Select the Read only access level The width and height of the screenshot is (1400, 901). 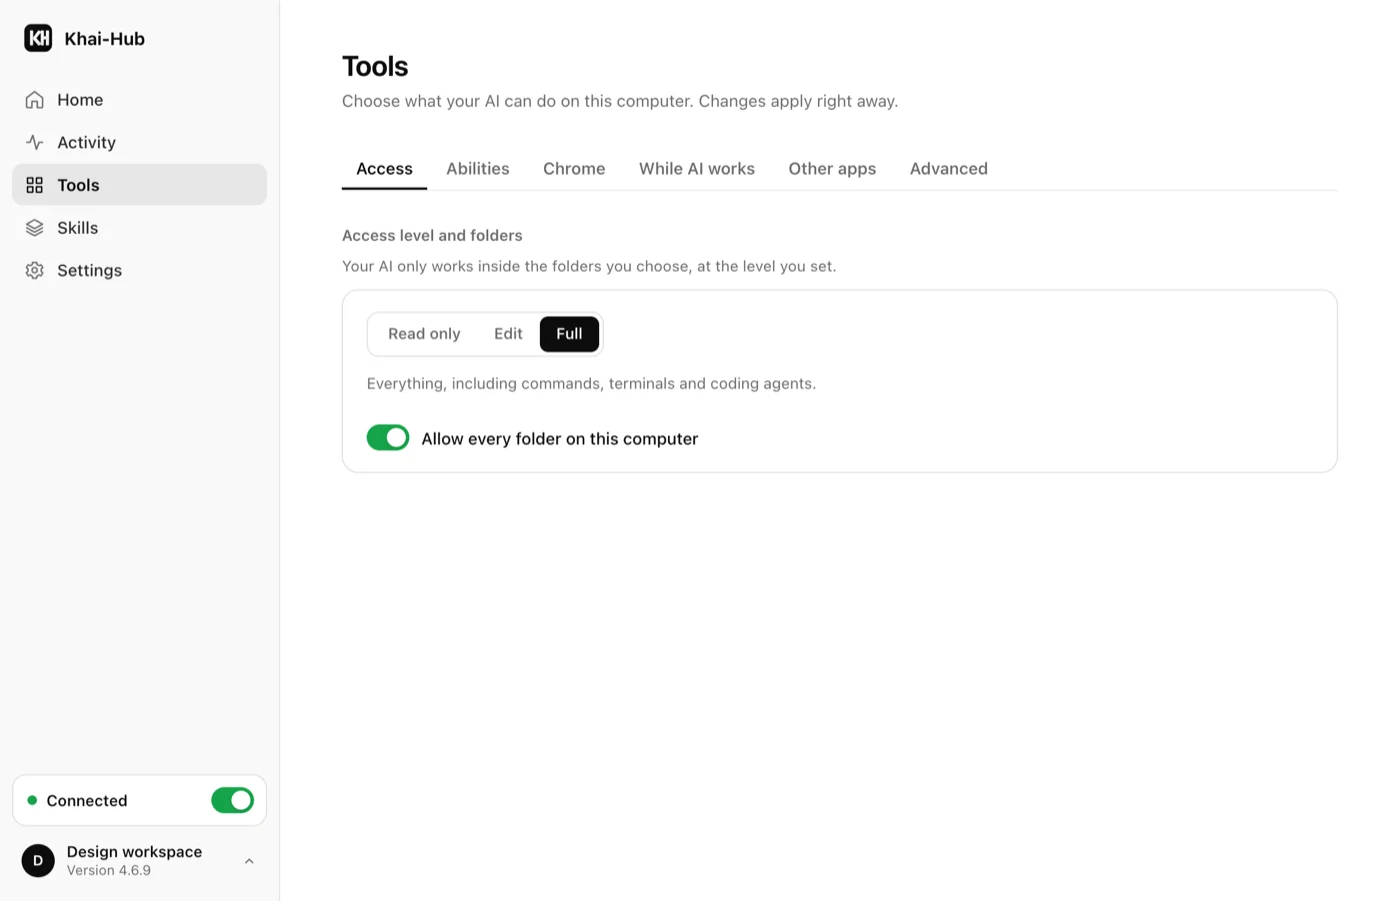424,334
